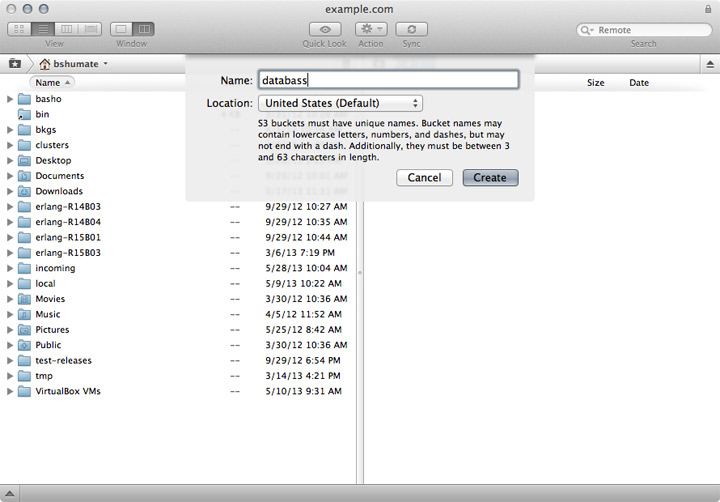Expand the erlang-R14B03 folder

click(10, 207)
